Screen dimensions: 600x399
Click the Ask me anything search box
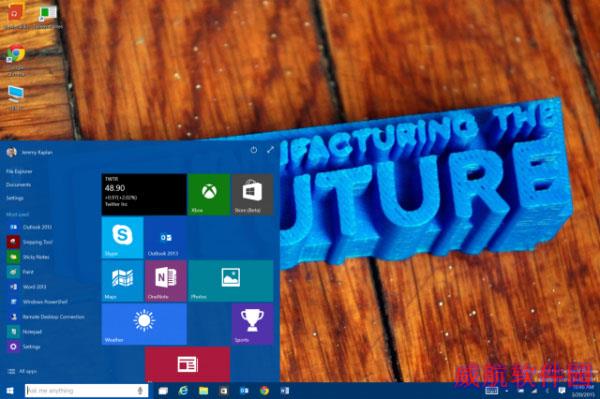[x=86, y=391]
